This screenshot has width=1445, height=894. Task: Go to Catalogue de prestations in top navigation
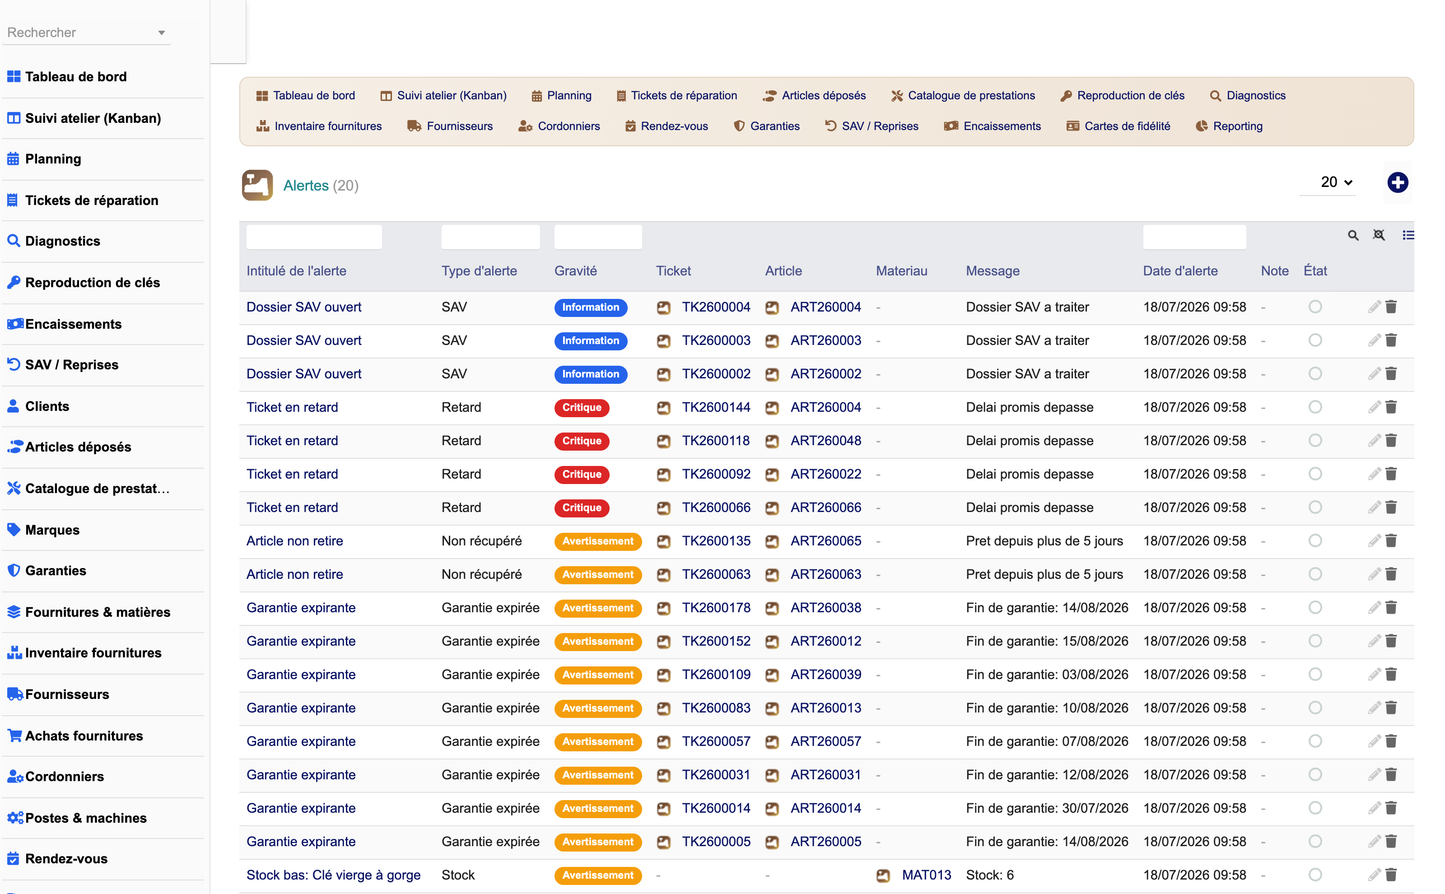963,96
